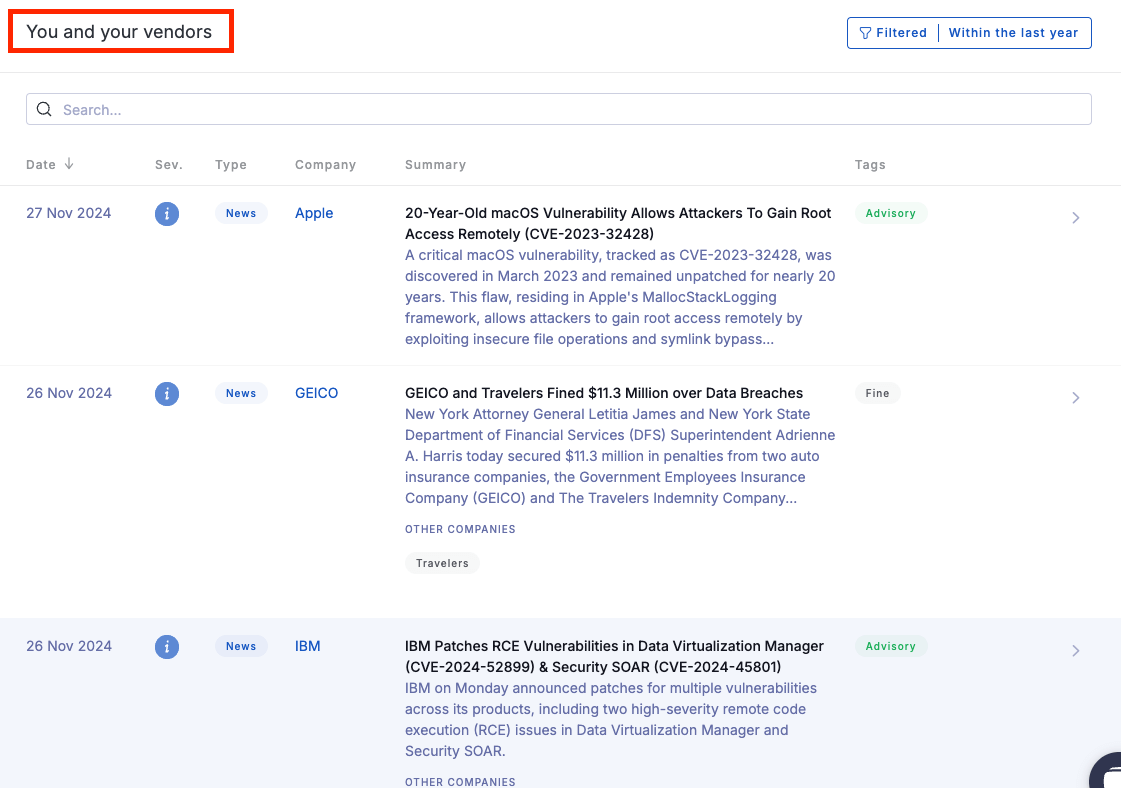Click the You and your vendors heading
The height and width of the screenshot is (788, 1121).
point(119,31)
